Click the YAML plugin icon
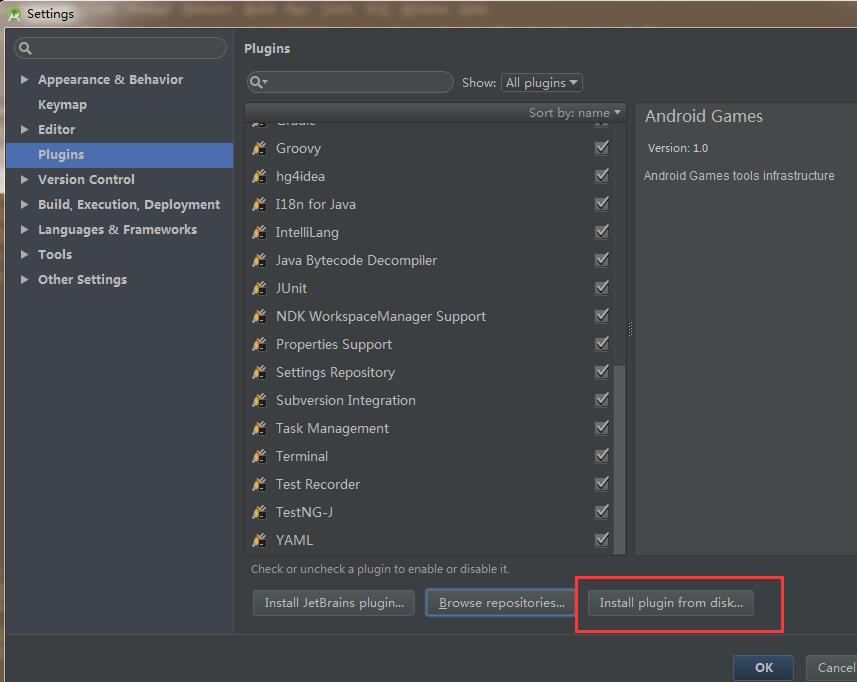 (x=260, y=540)
